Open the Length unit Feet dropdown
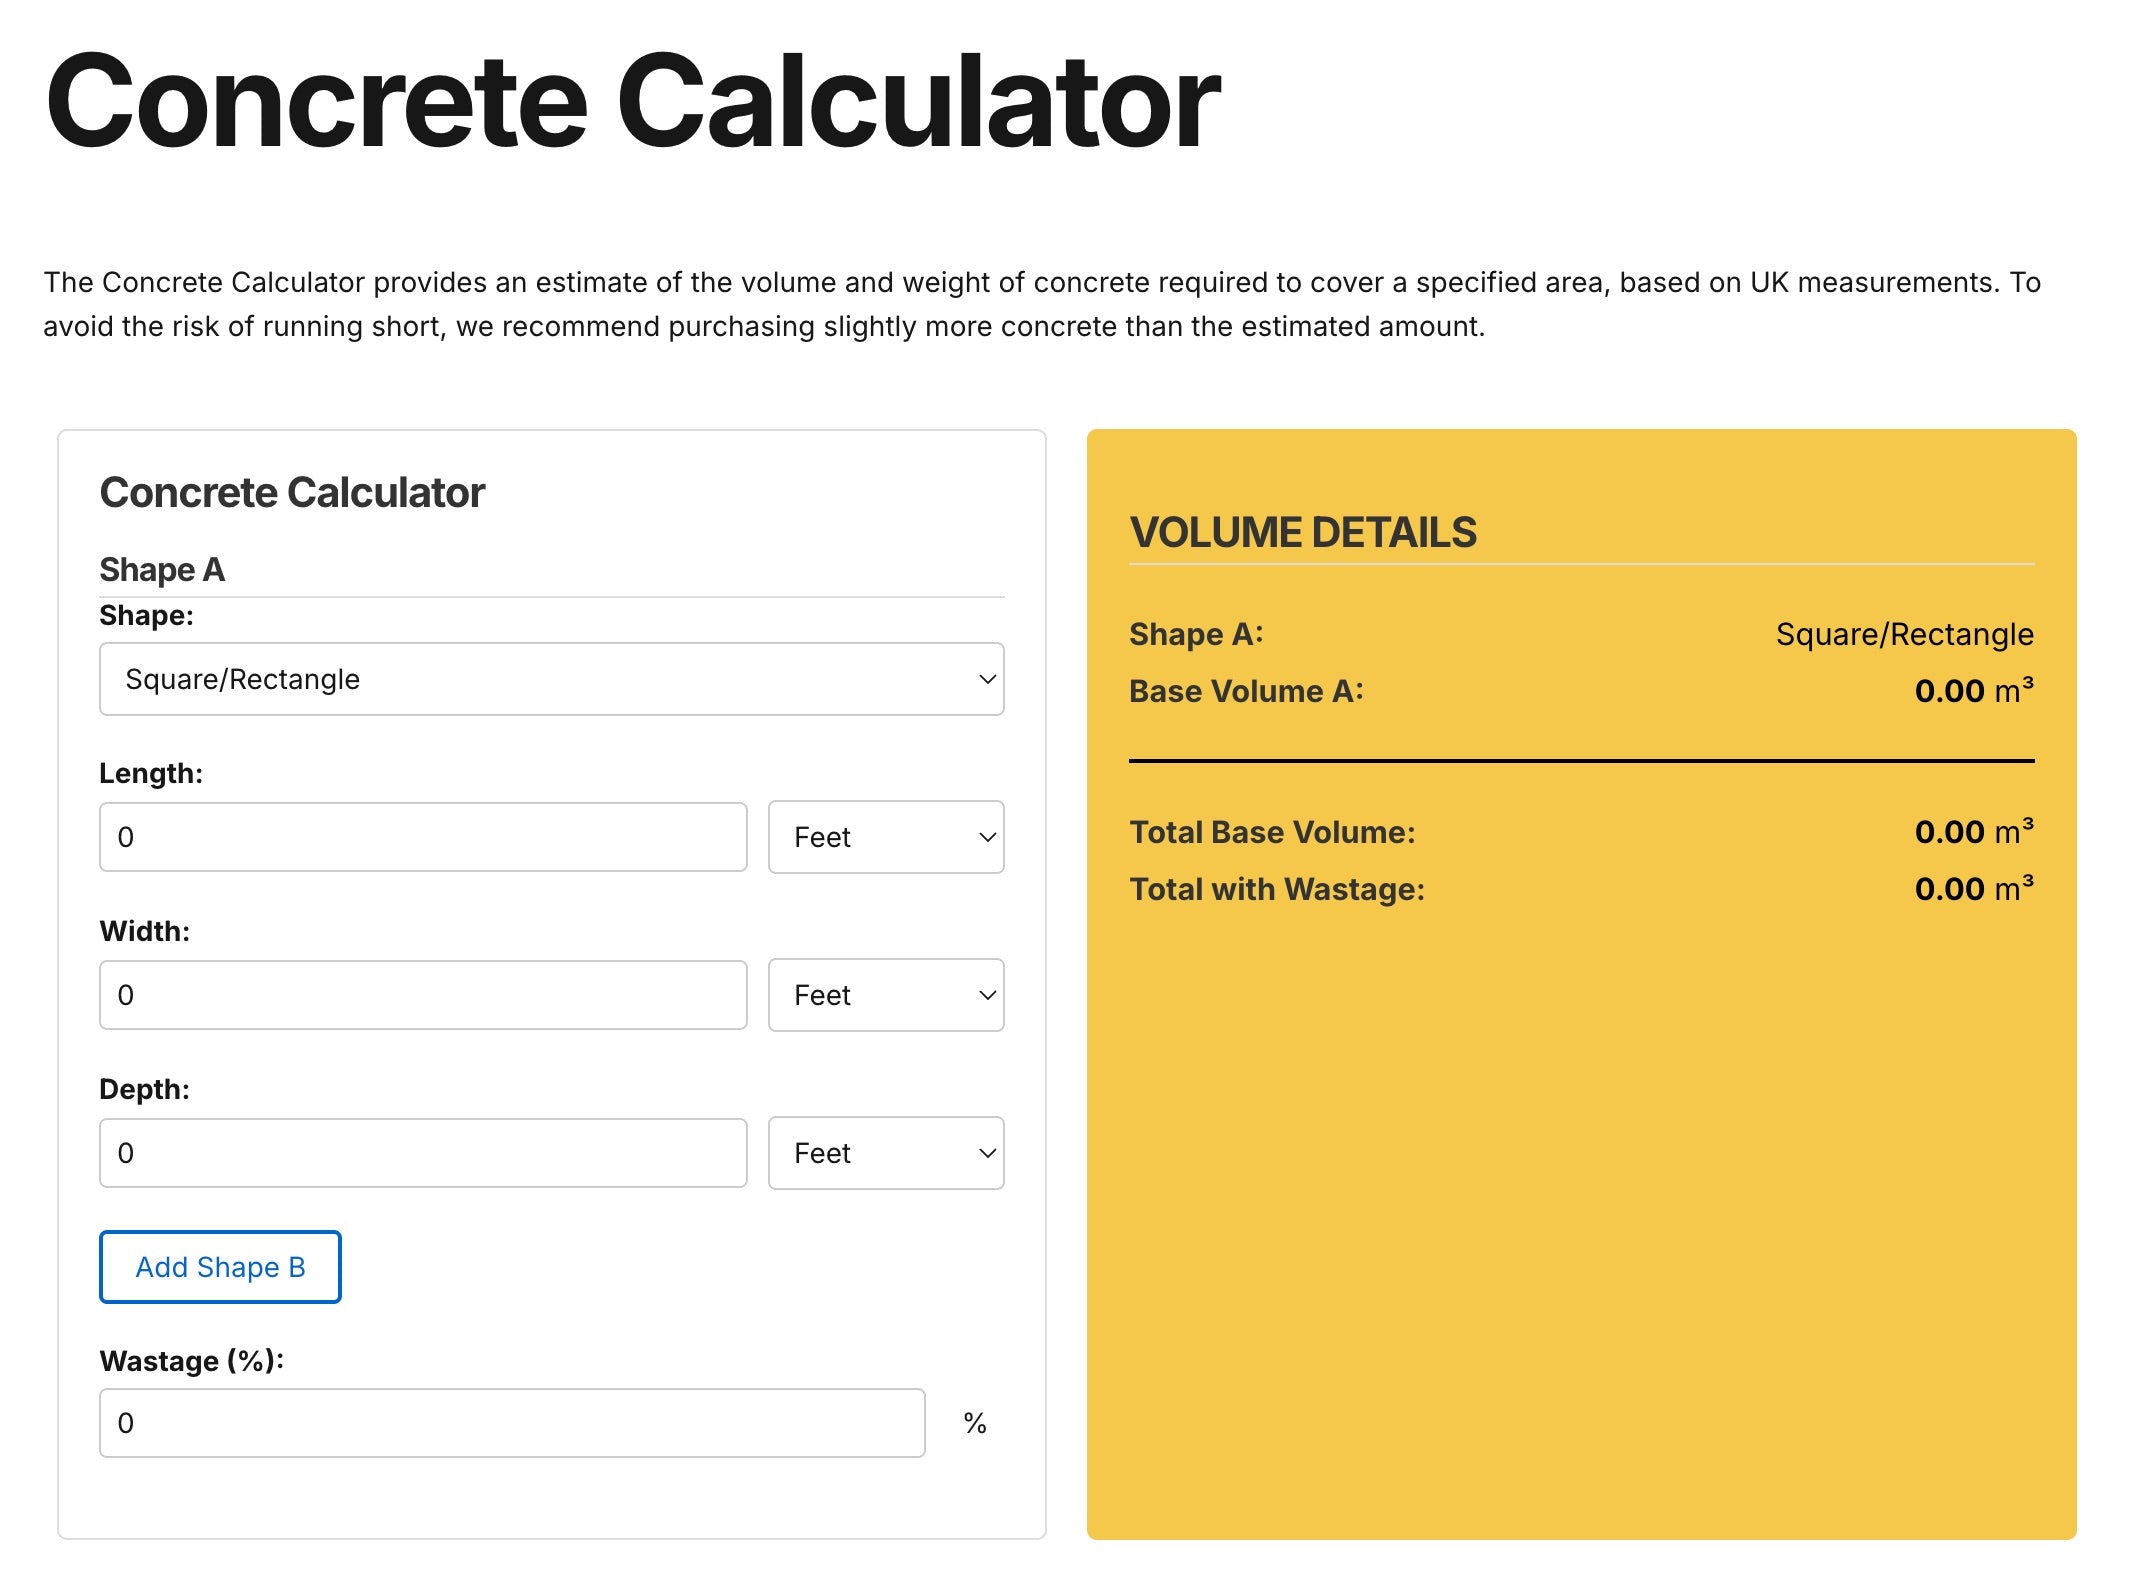The image size is (2136, 1586). click(x=885, y=837)
